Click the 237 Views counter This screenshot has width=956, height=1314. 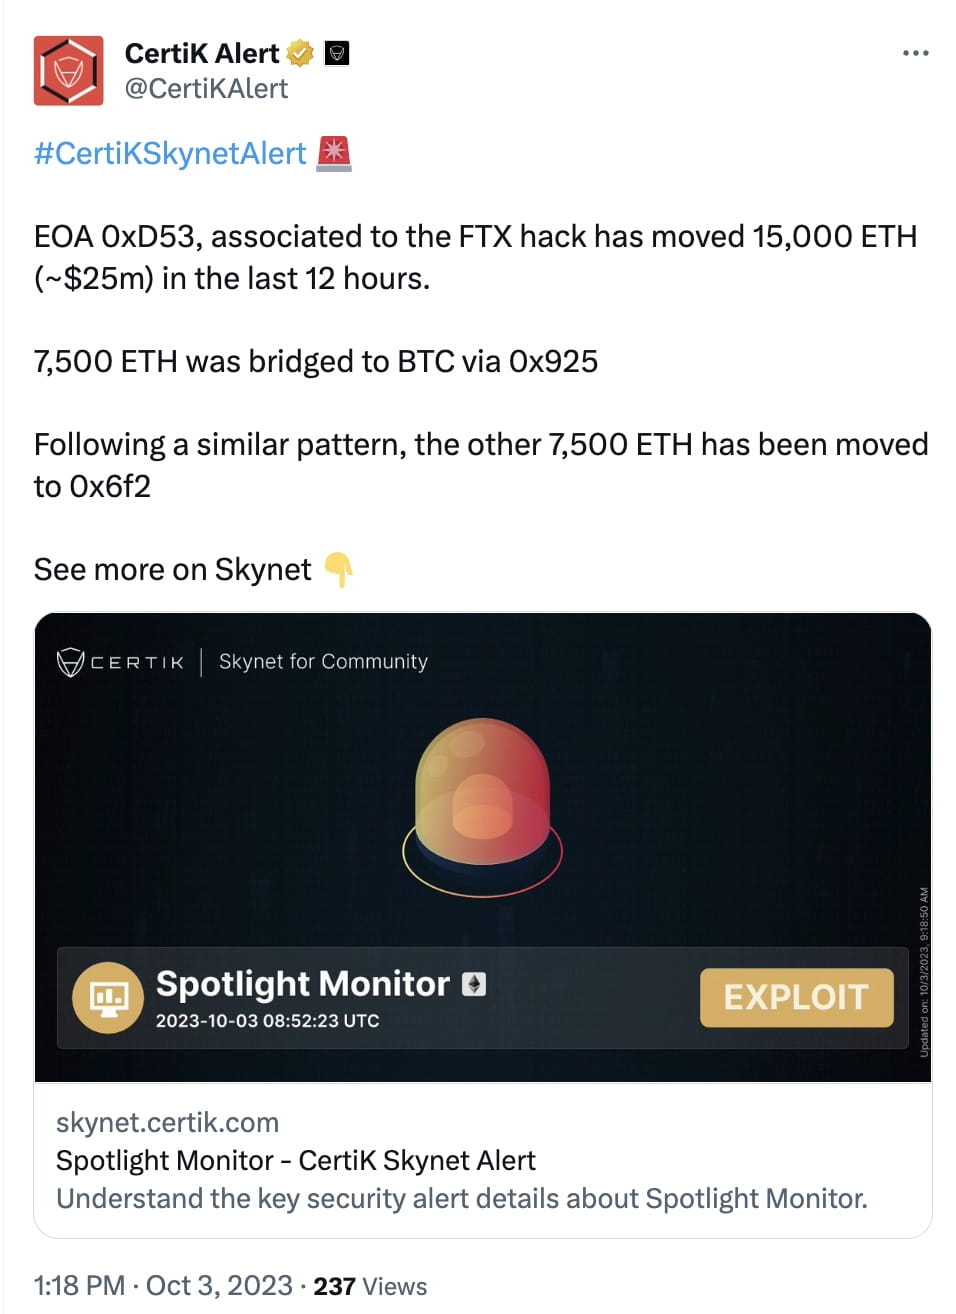click(370, 1286)
